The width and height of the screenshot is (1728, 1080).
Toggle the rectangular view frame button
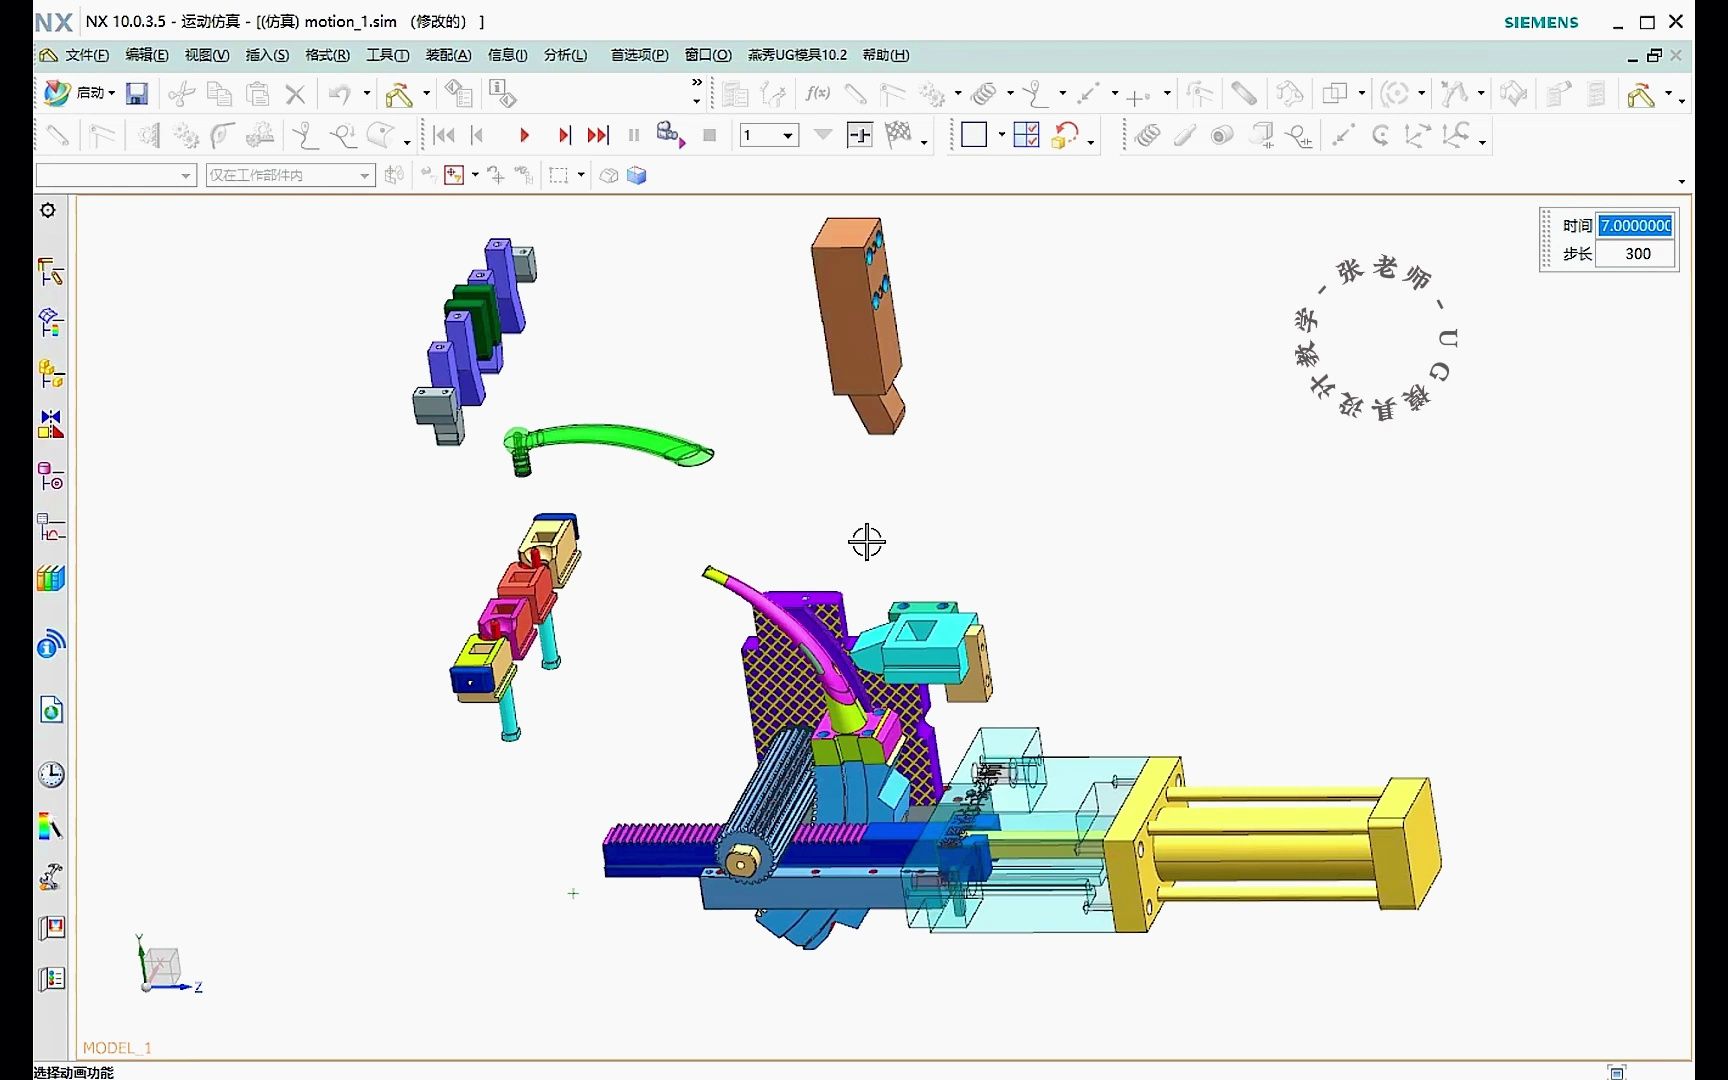(974, 134)
